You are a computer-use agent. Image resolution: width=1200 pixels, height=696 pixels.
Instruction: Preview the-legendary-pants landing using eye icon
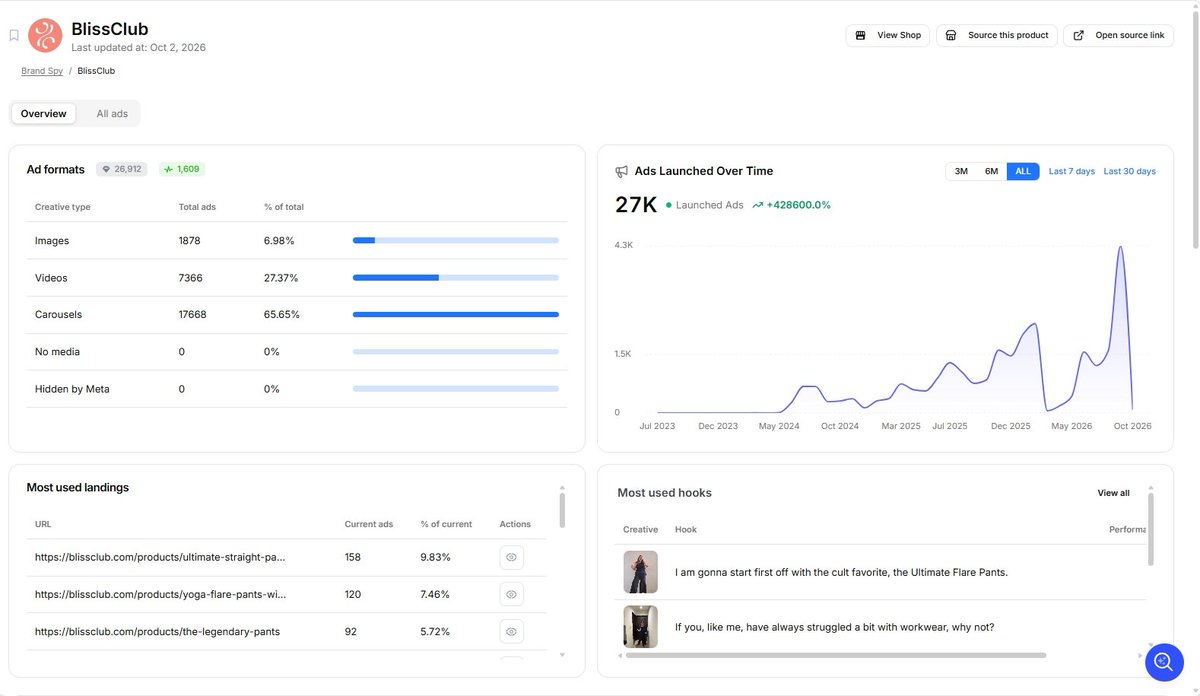(511, 632)
